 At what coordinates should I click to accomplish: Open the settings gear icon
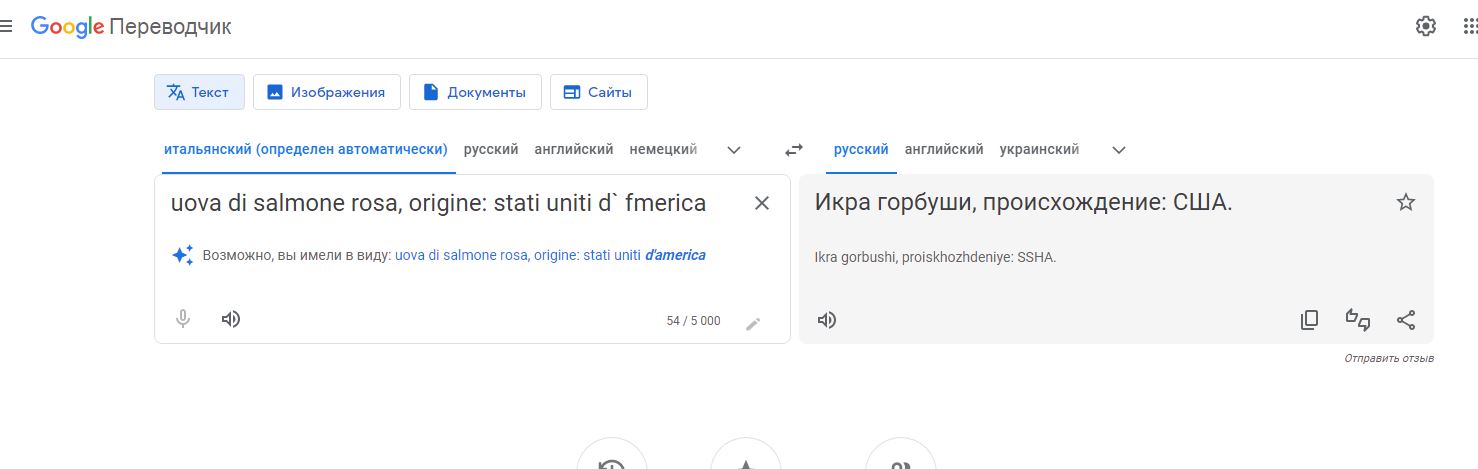[x=1426, y=26]
